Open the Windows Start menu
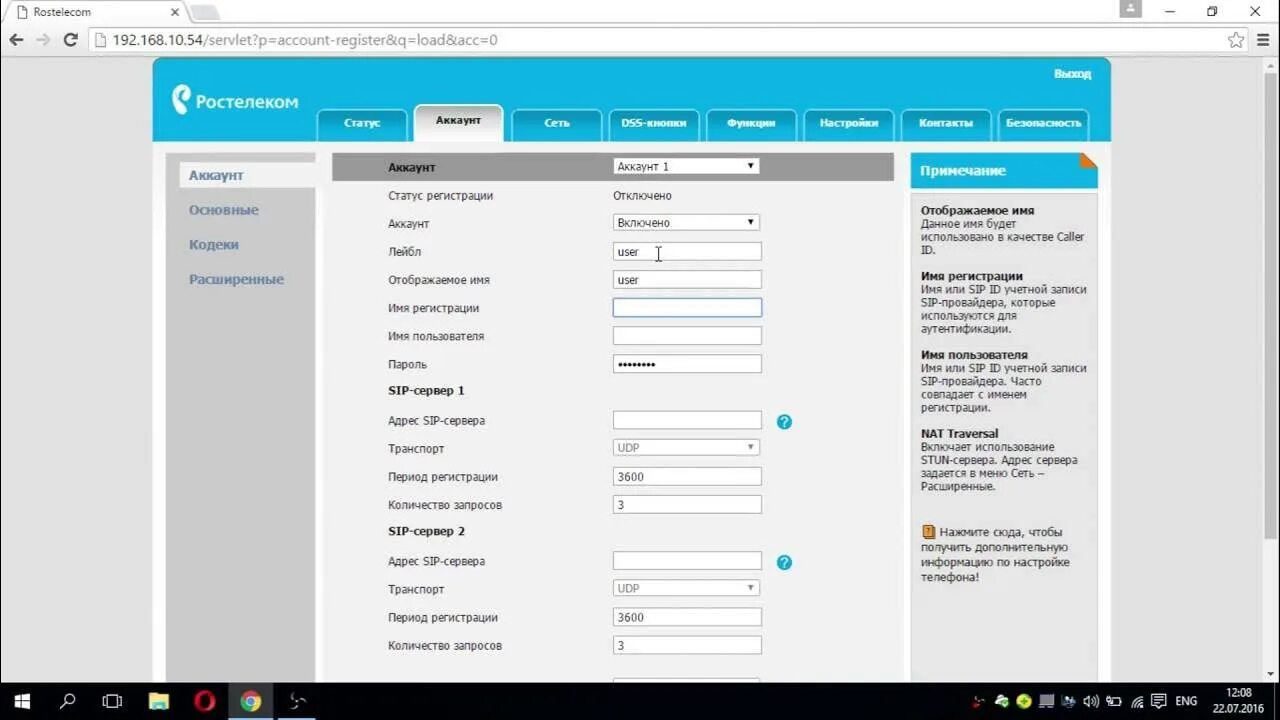 (22, 701)
